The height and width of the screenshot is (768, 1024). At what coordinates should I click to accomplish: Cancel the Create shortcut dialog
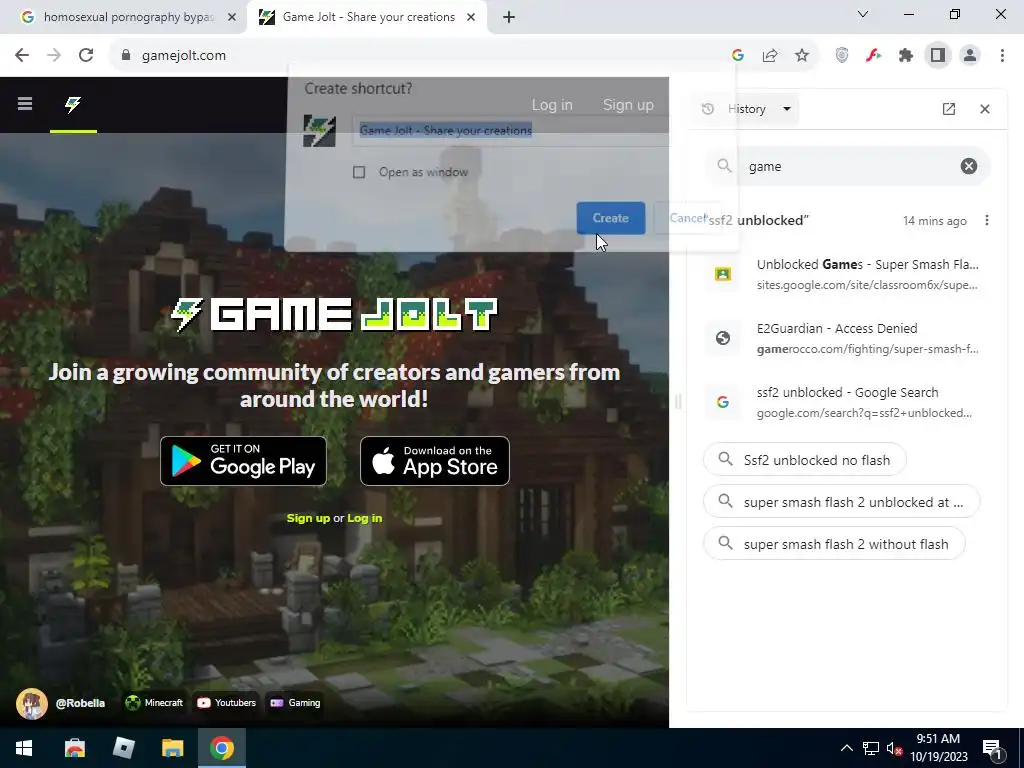pyautogui.click(x=688, y=218)
